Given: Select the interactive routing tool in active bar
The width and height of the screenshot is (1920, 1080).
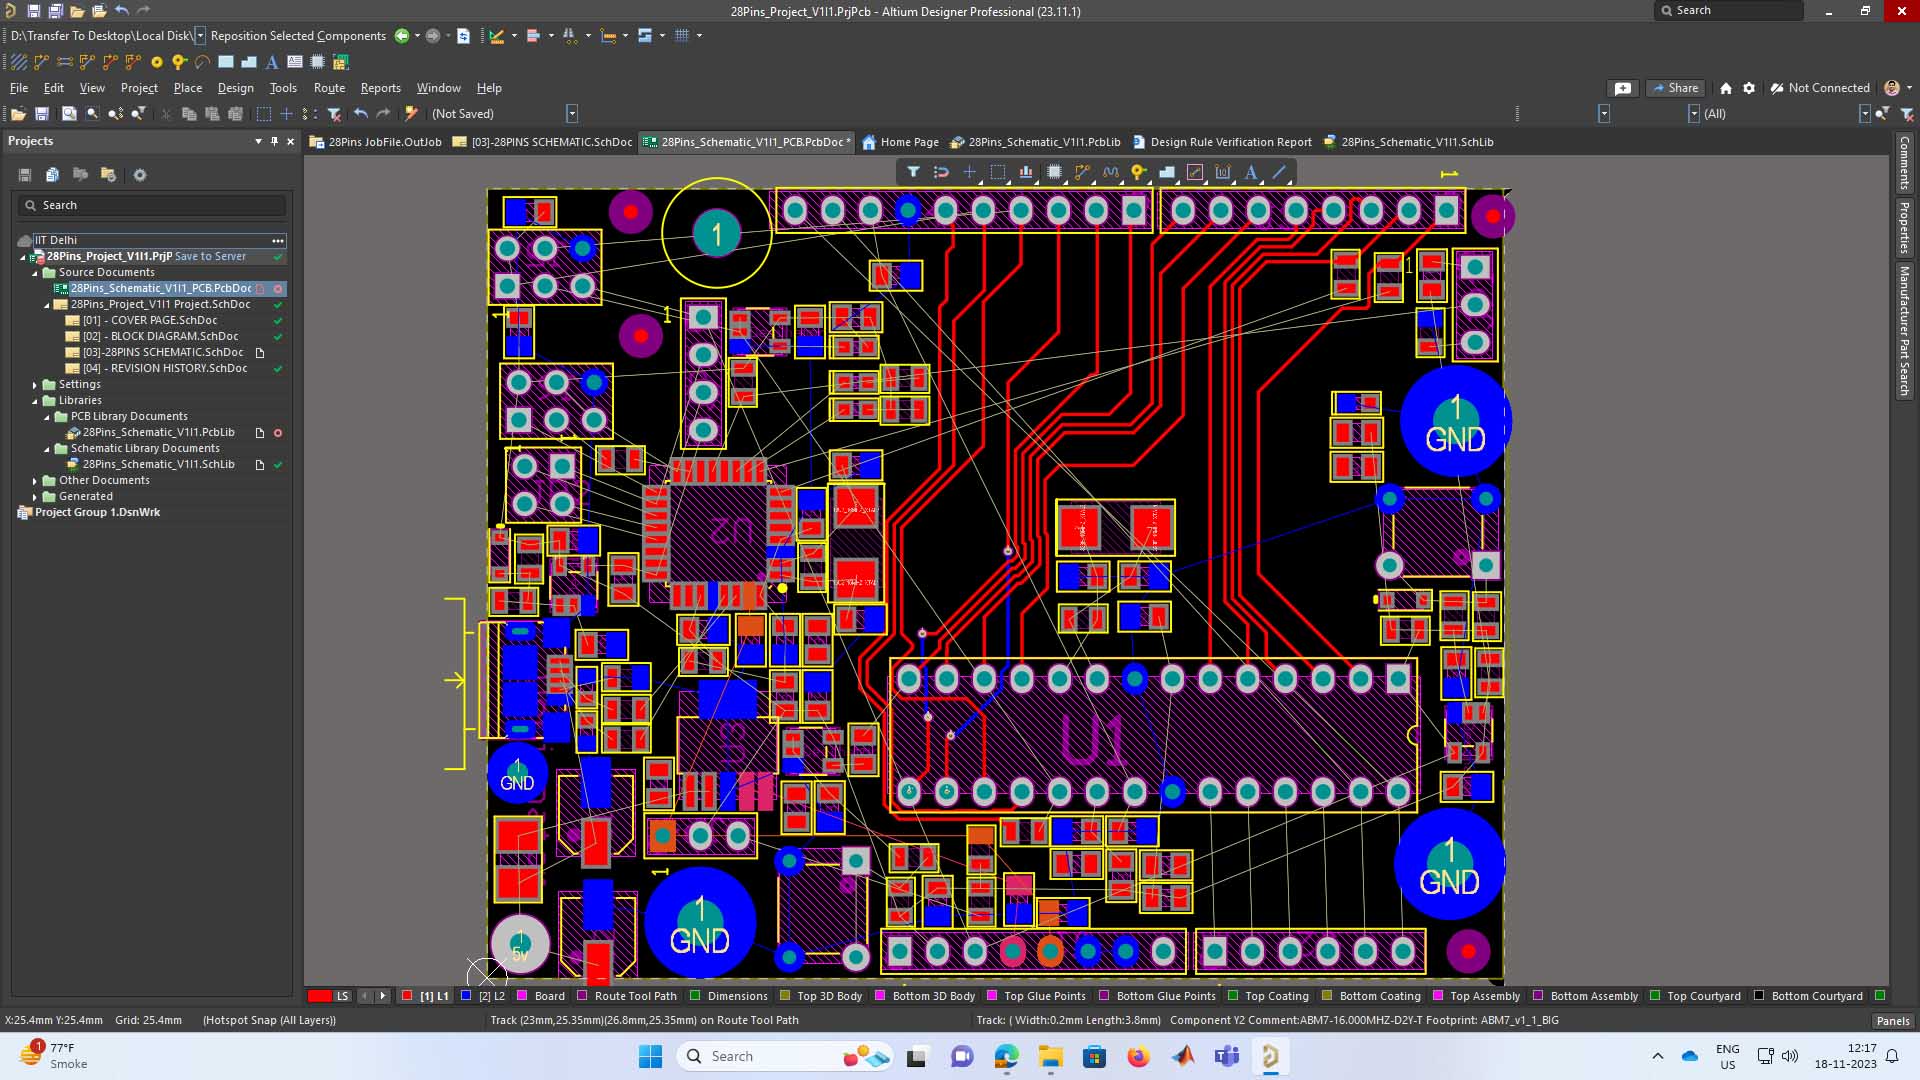Looking at the screenshot, I should (1082, 172).
